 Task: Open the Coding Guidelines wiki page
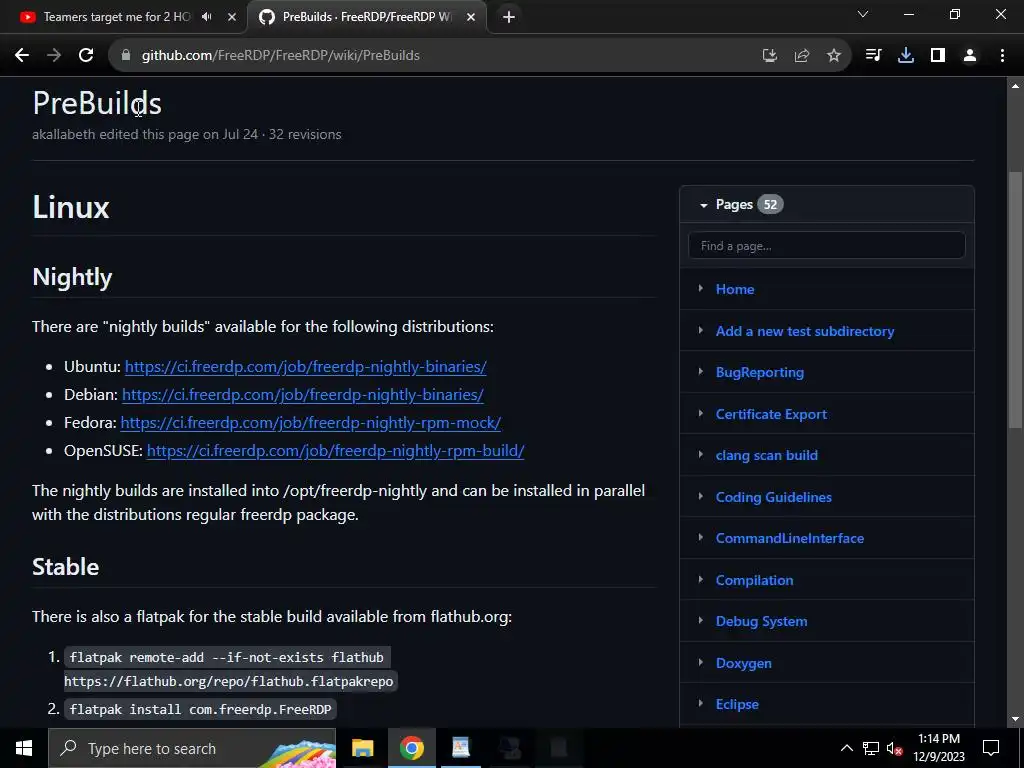774,497
